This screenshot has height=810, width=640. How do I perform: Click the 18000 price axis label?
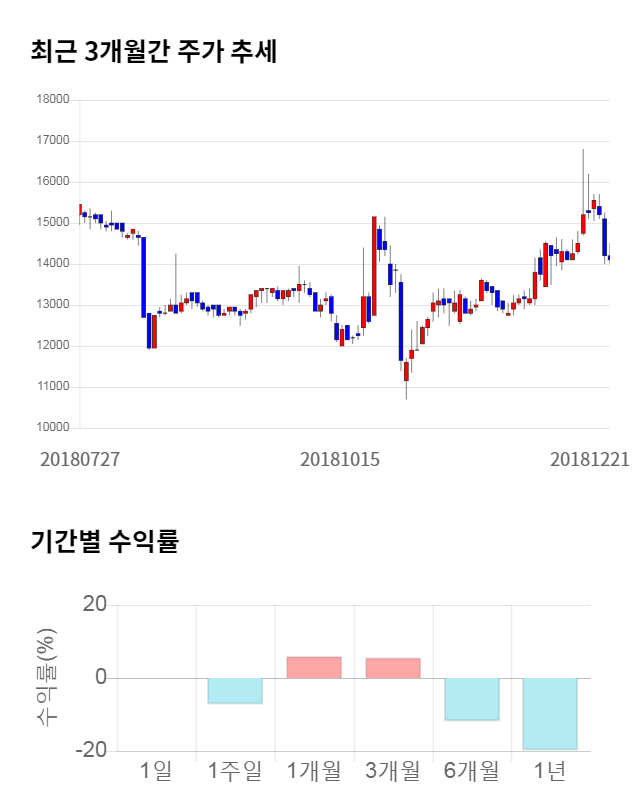pos(52,100)
